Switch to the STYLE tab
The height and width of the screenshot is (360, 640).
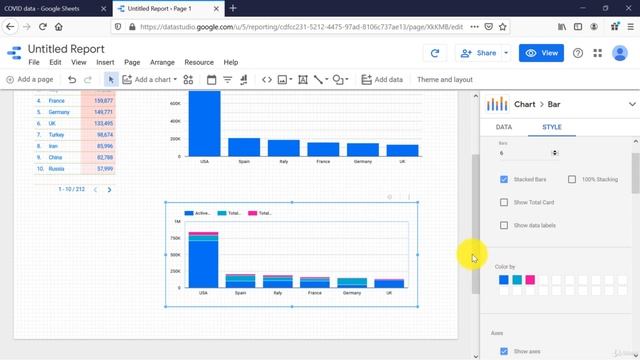click(552, 127)
